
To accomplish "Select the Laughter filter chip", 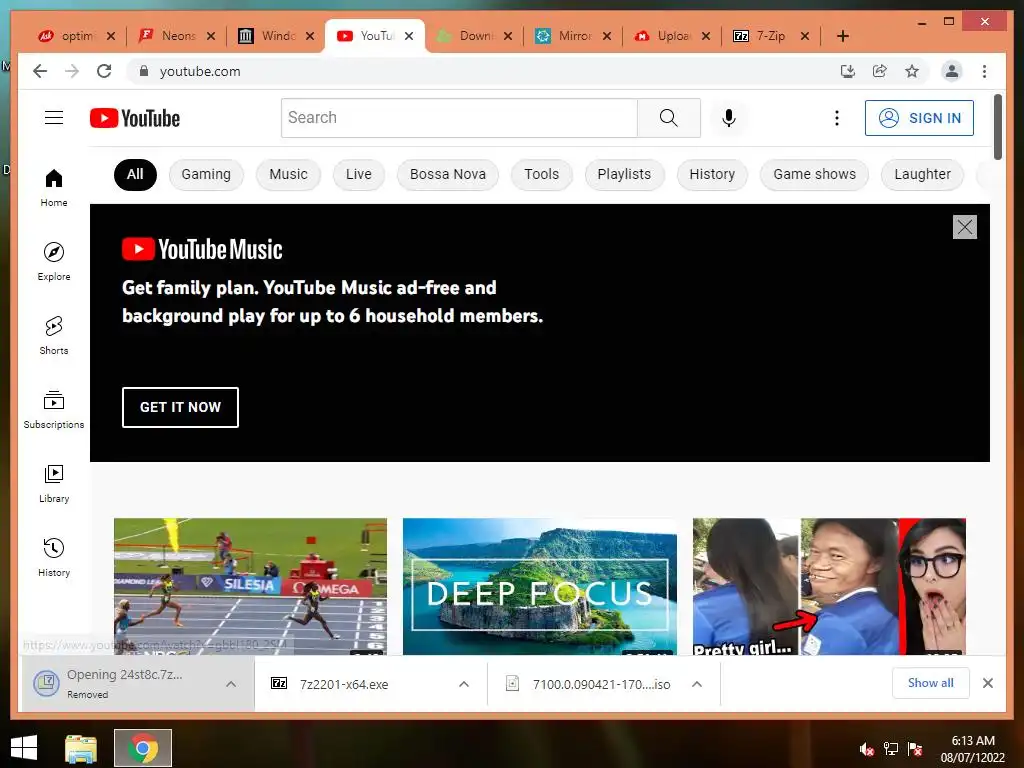I will [922, 174].
